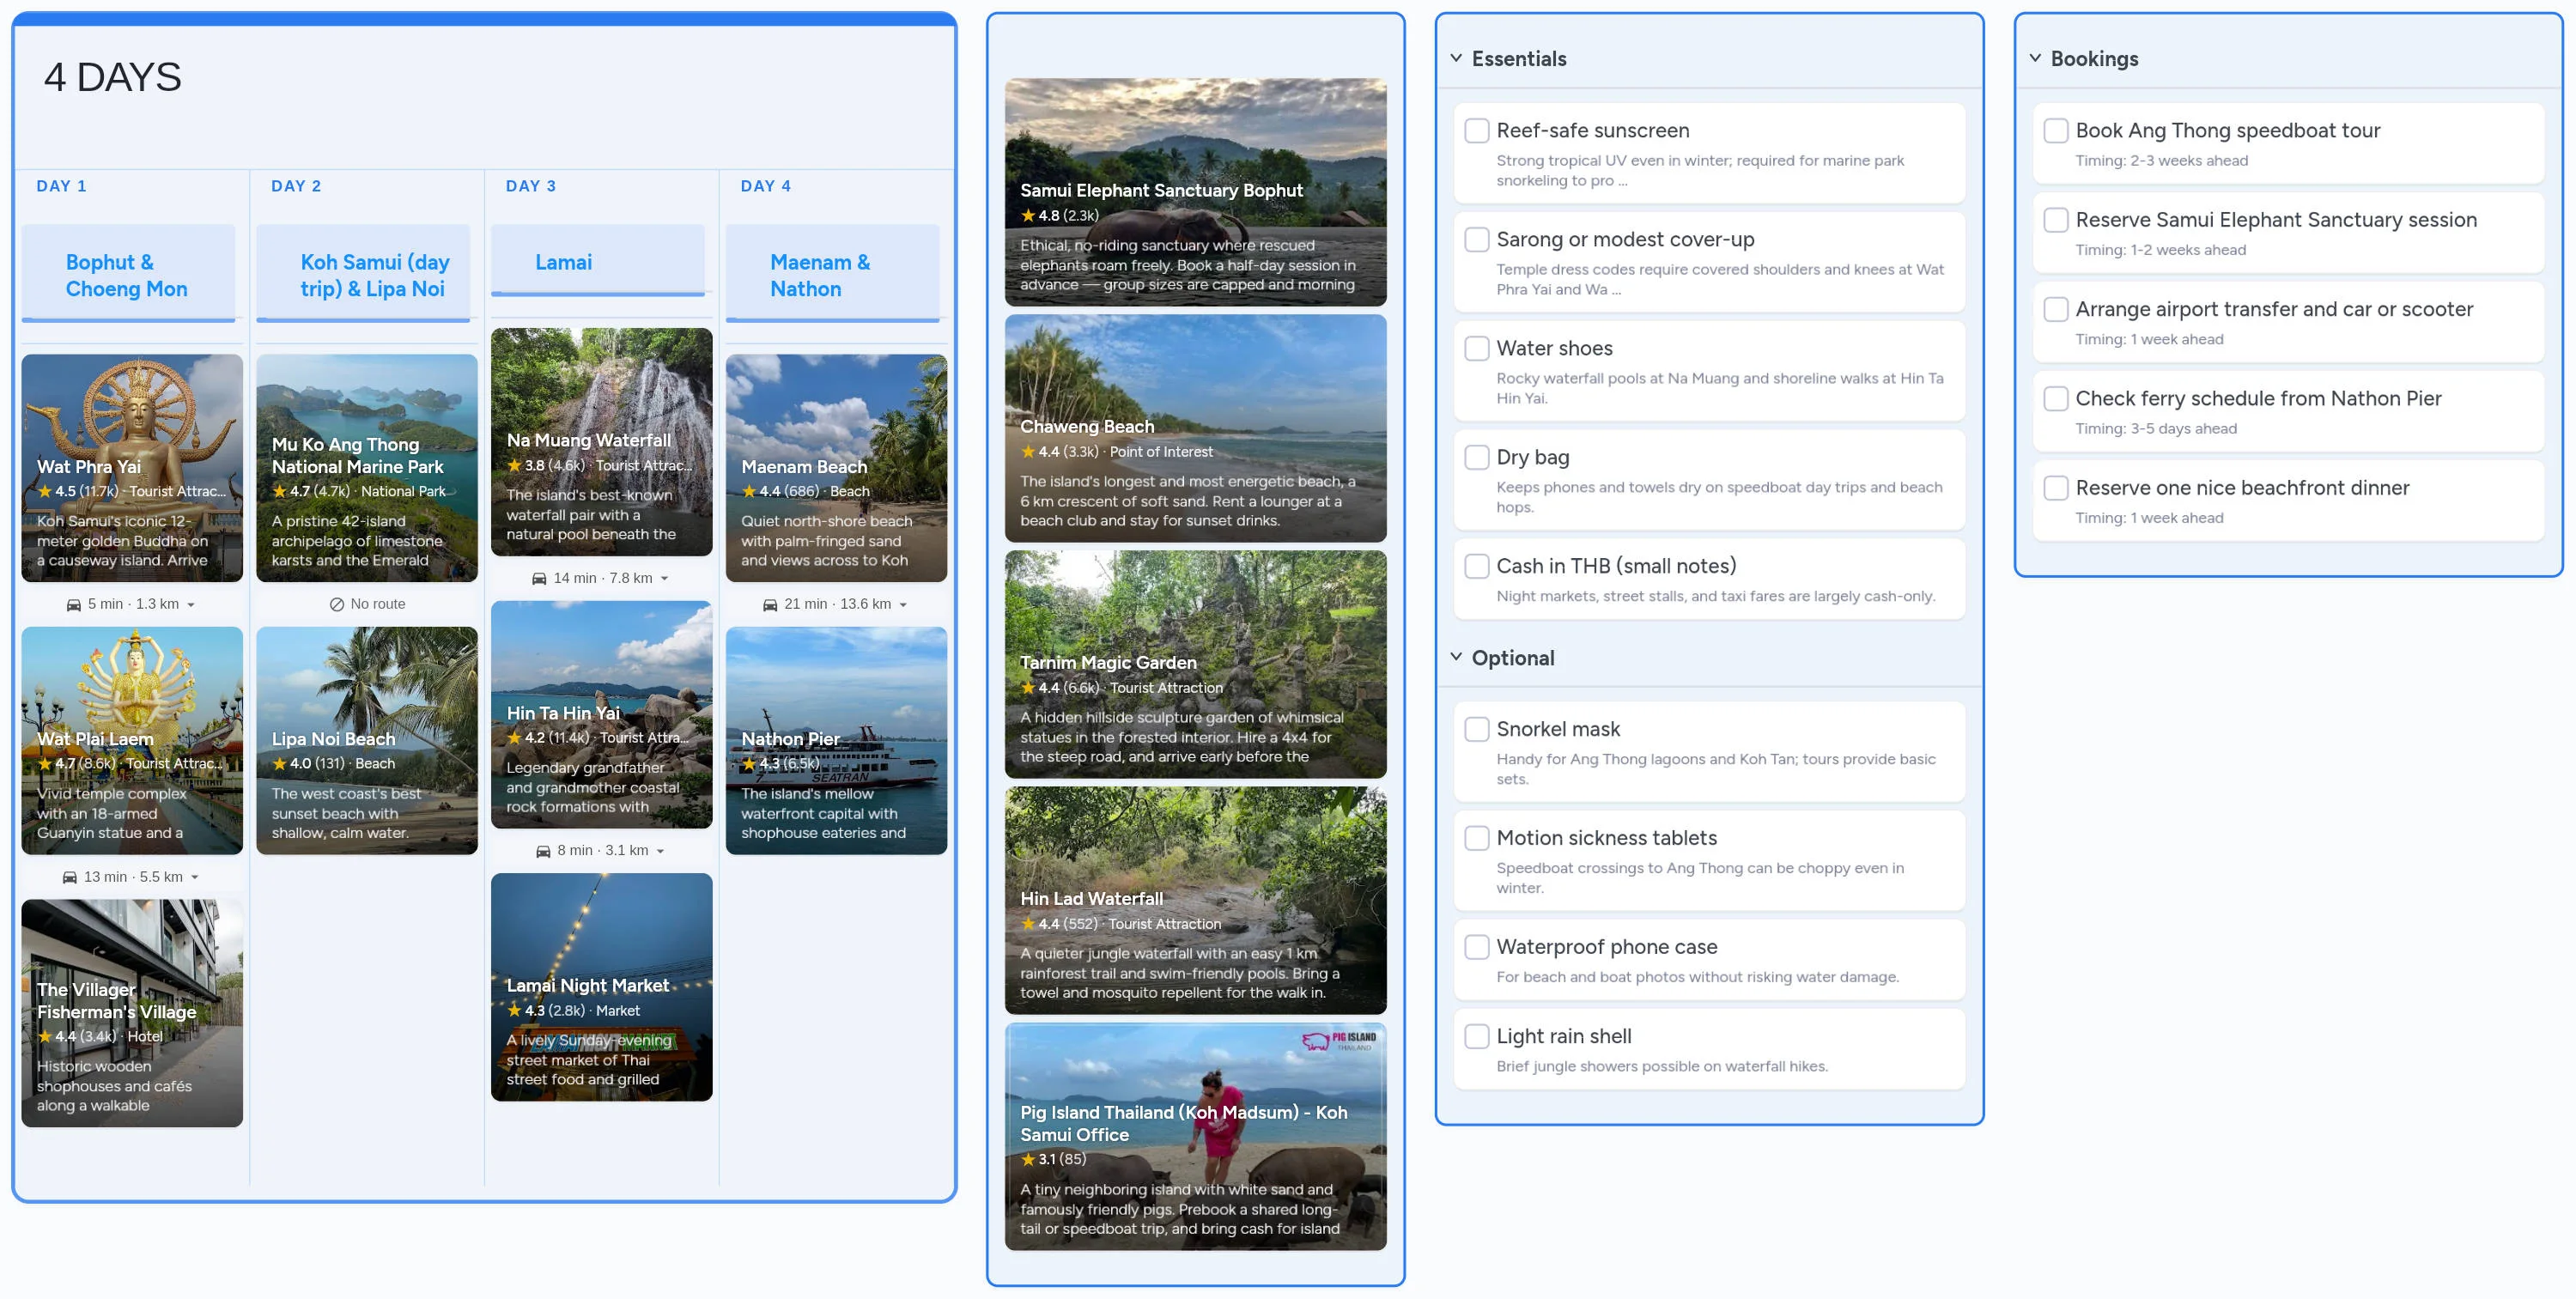This screenshot has width=2576, height=1299.
Task: Select the Maenam & Nathon day header
Action: point(833,274)
